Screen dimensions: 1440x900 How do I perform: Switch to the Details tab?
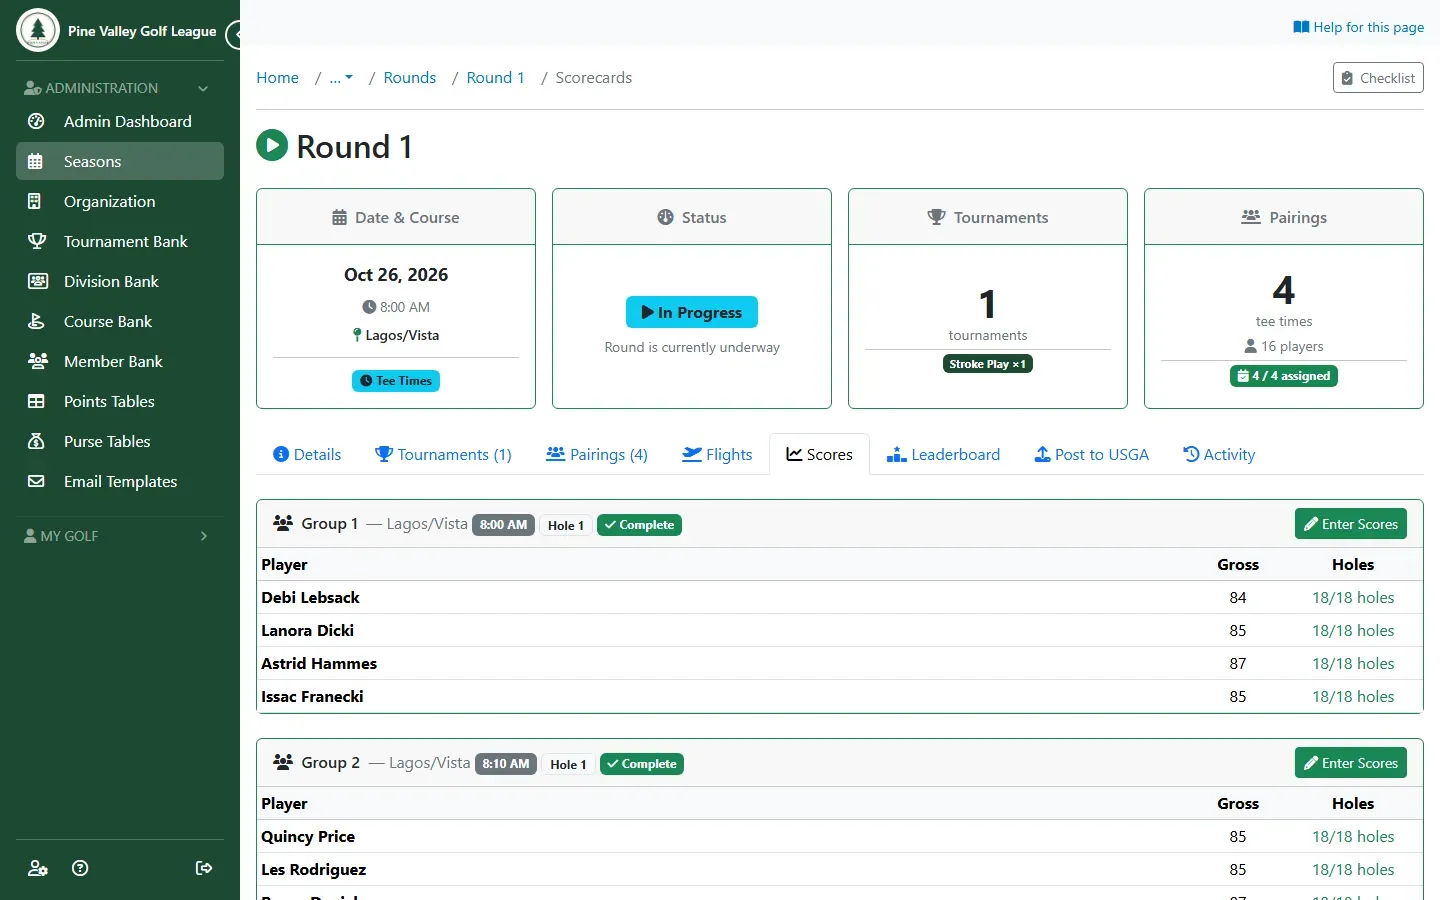(307, 454)
